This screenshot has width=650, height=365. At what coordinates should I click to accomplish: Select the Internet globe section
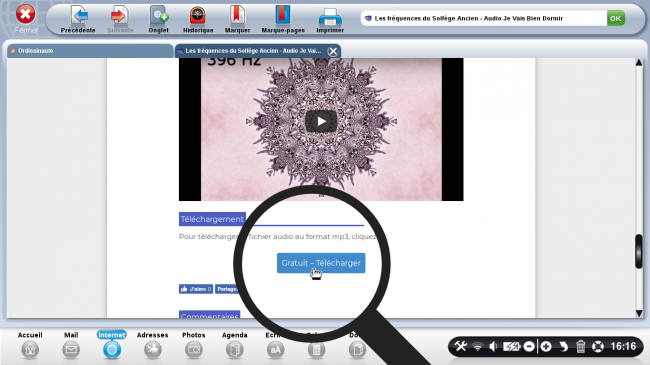112,345
